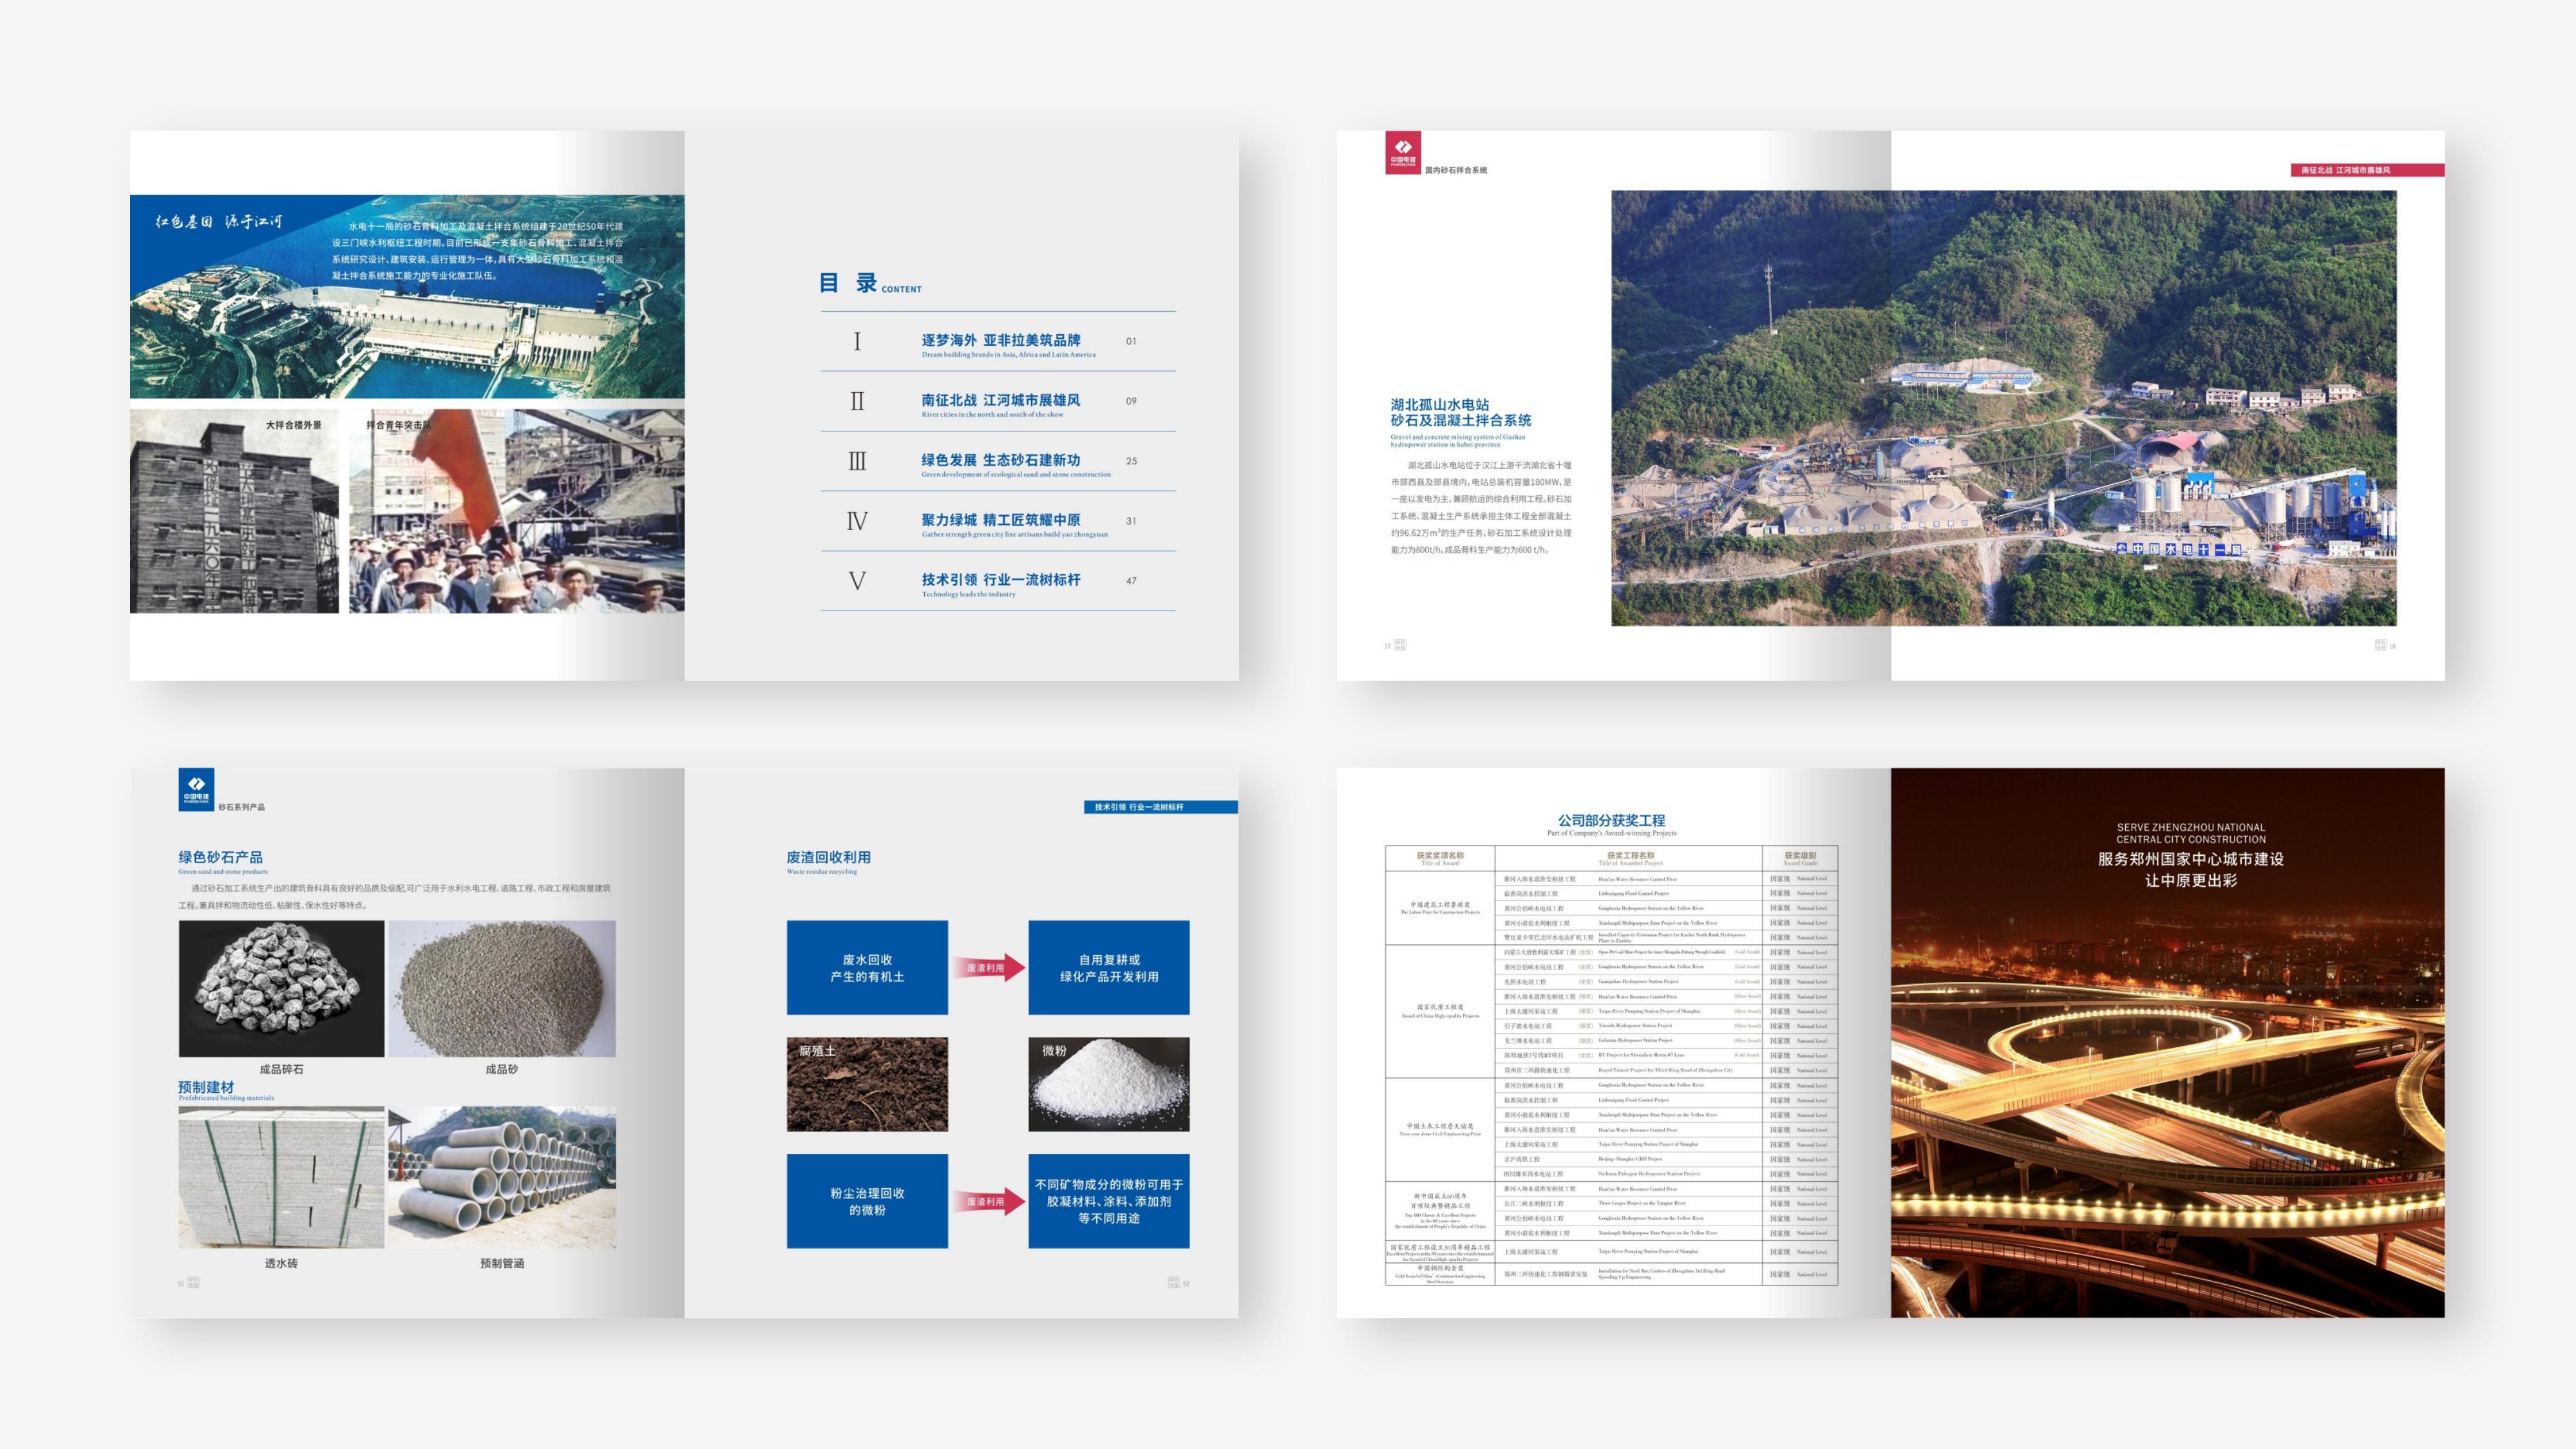This screenshot has width=2576, height=1449.
Task: Click the blue box 粉尘治理回收的微粉
Action: [x=867, y=1201]
